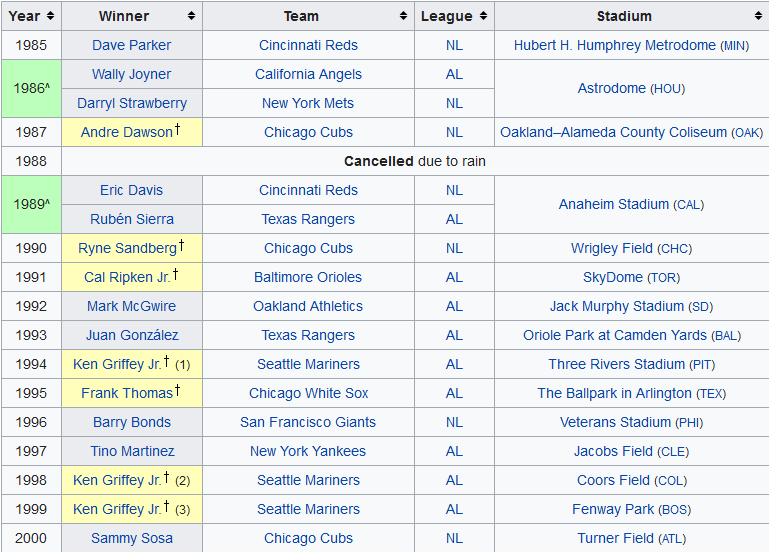The height and width of the screenshot is (552, 769).
Task: Sort table by Stadium column arrows
Action: [758, 16]
